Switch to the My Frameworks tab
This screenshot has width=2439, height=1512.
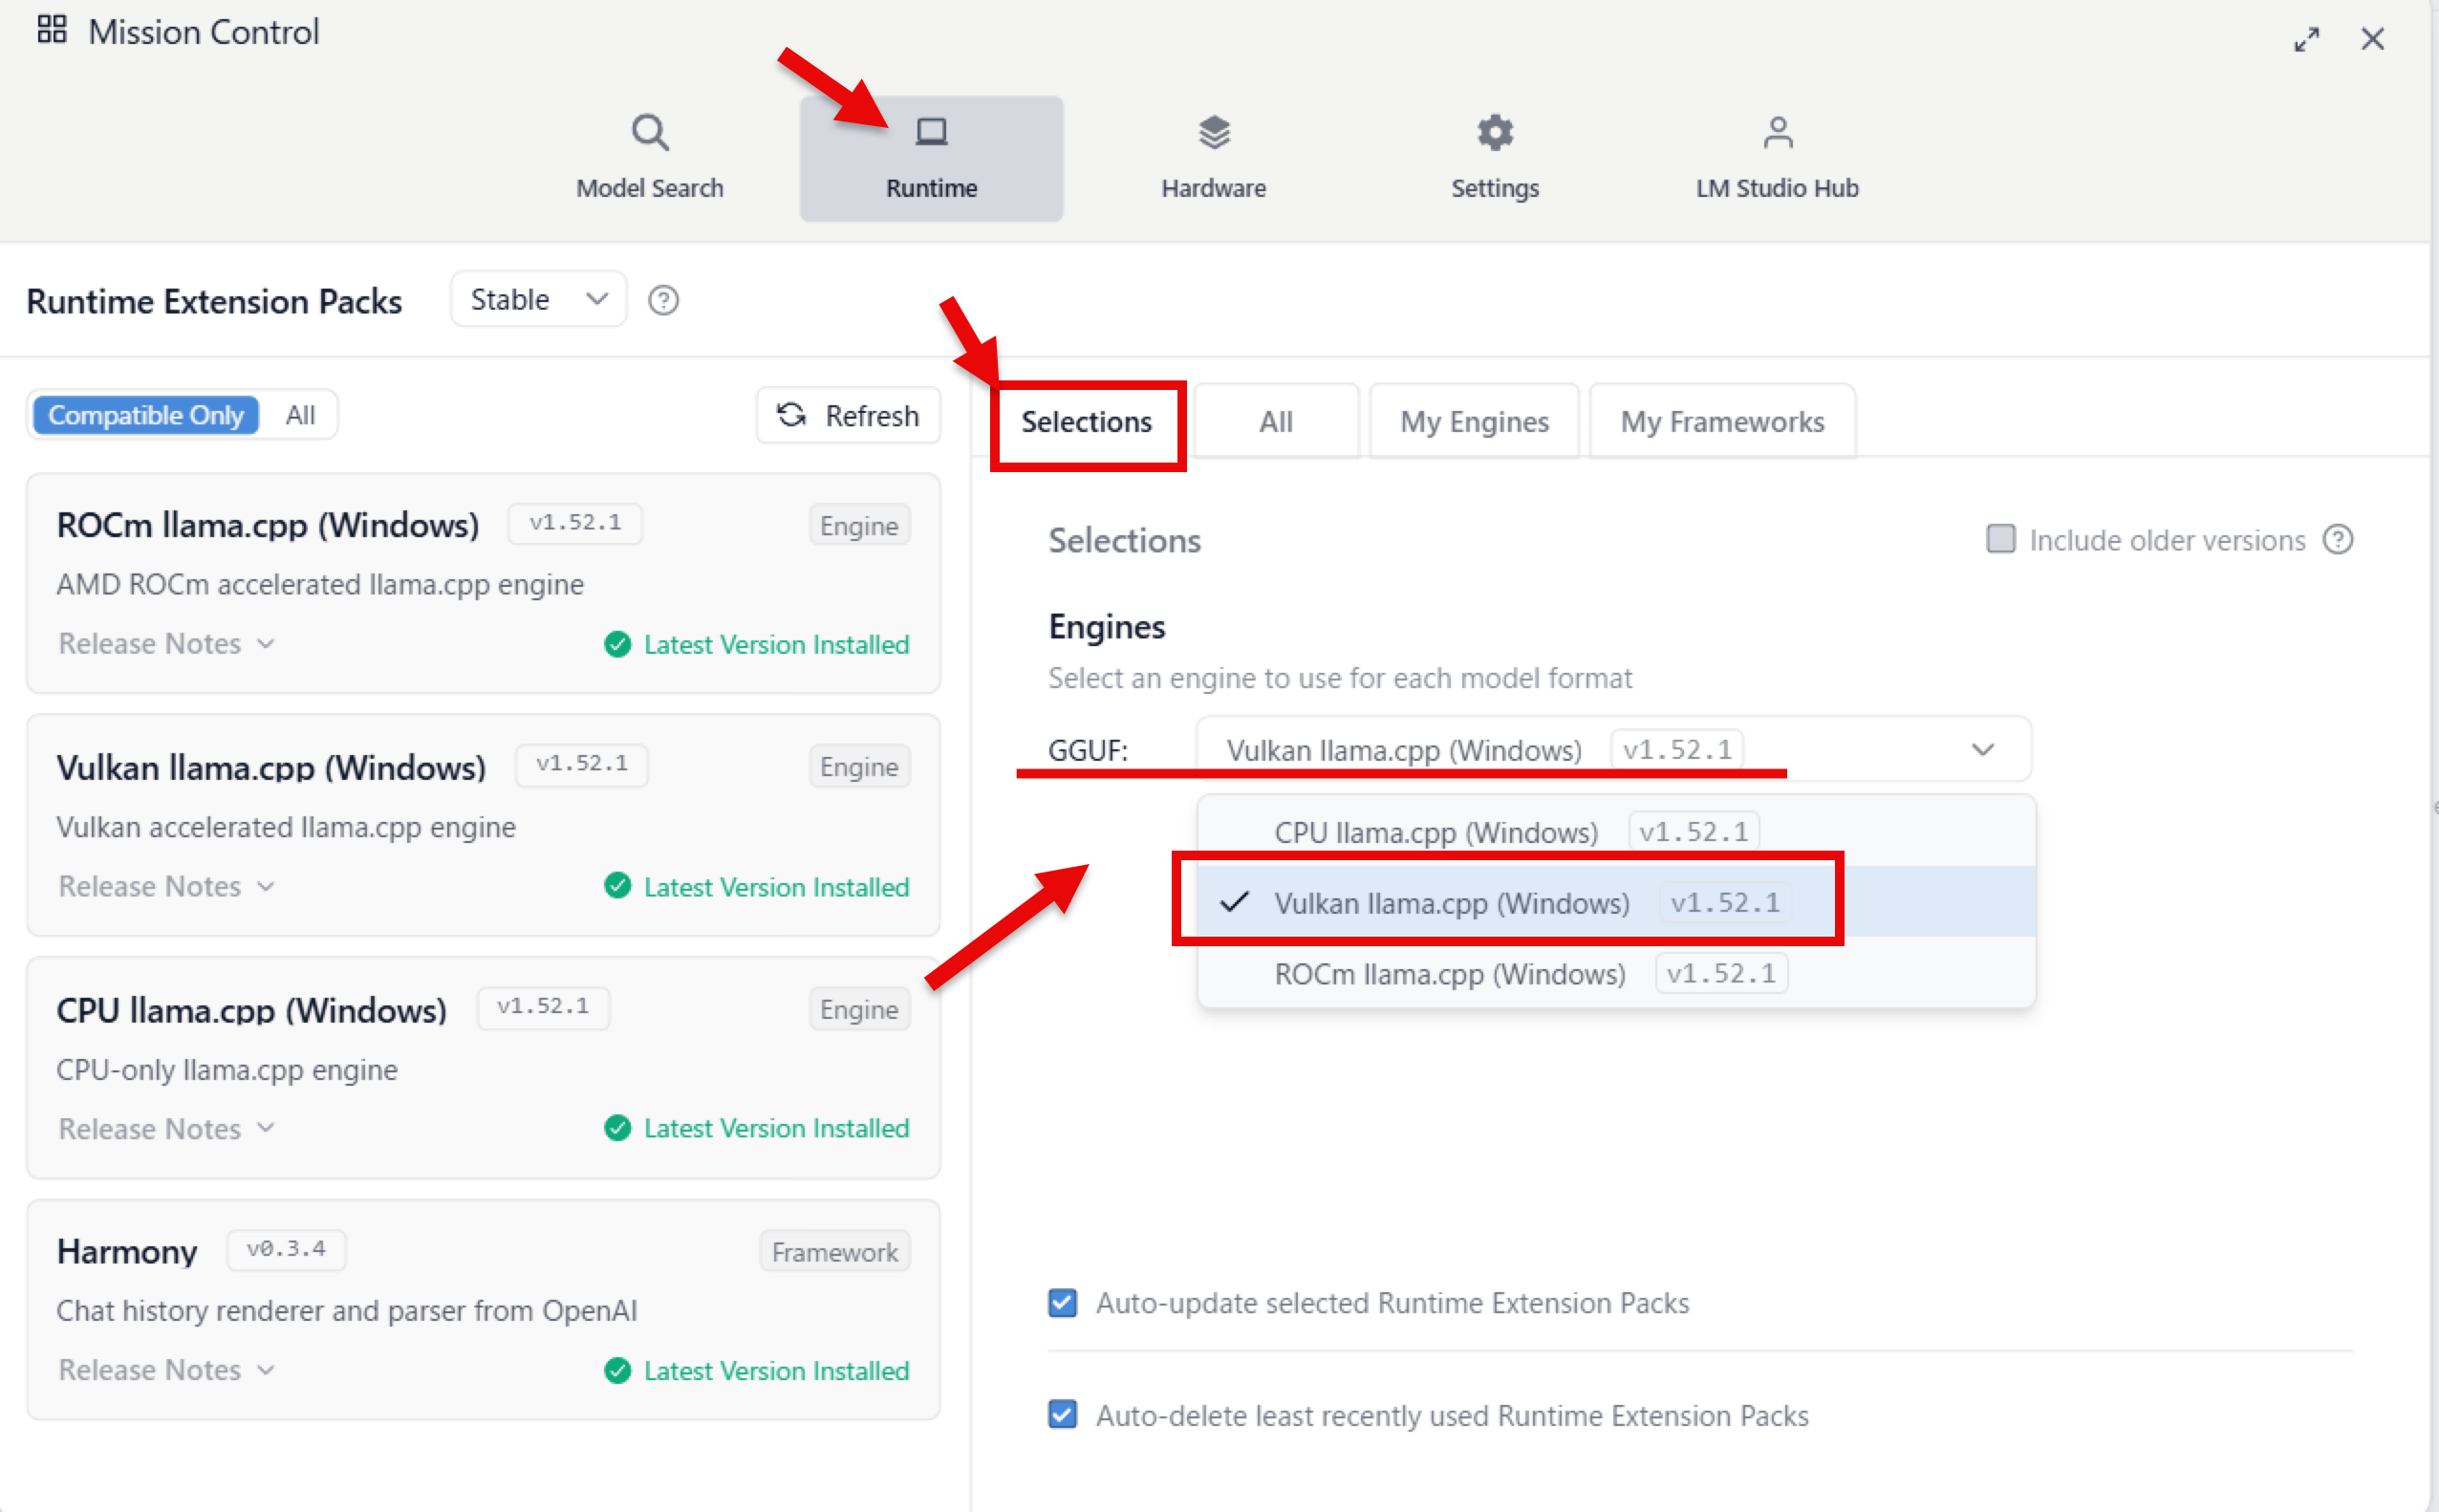1722,422
